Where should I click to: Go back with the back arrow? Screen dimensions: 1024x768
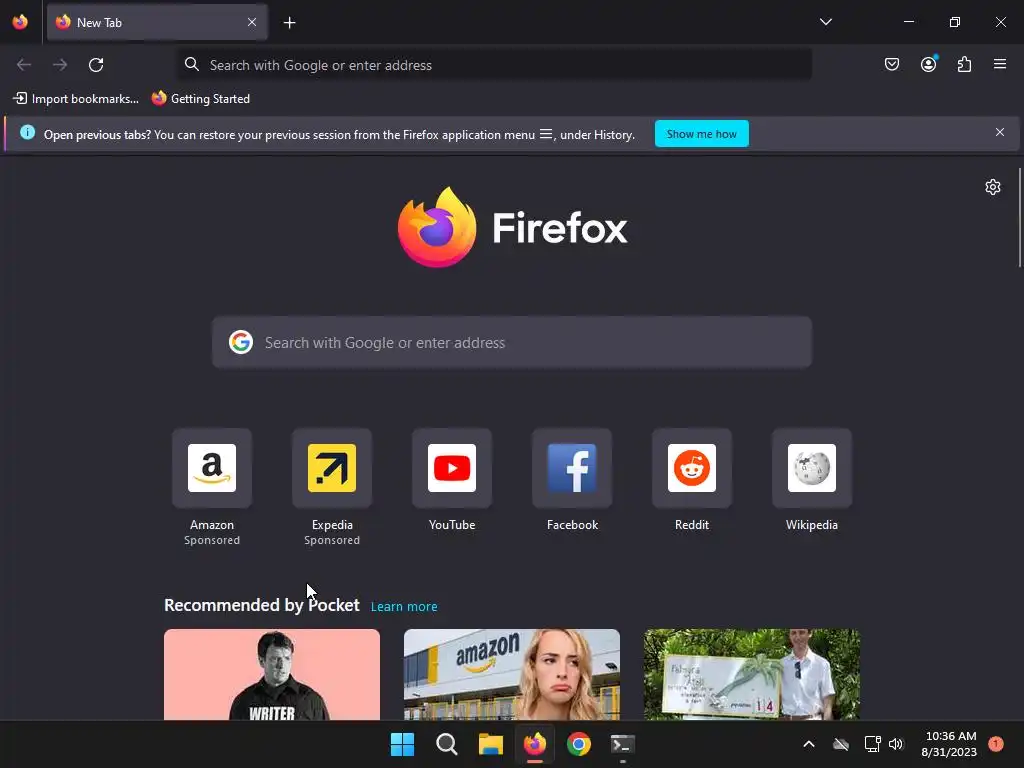(24, 65)
